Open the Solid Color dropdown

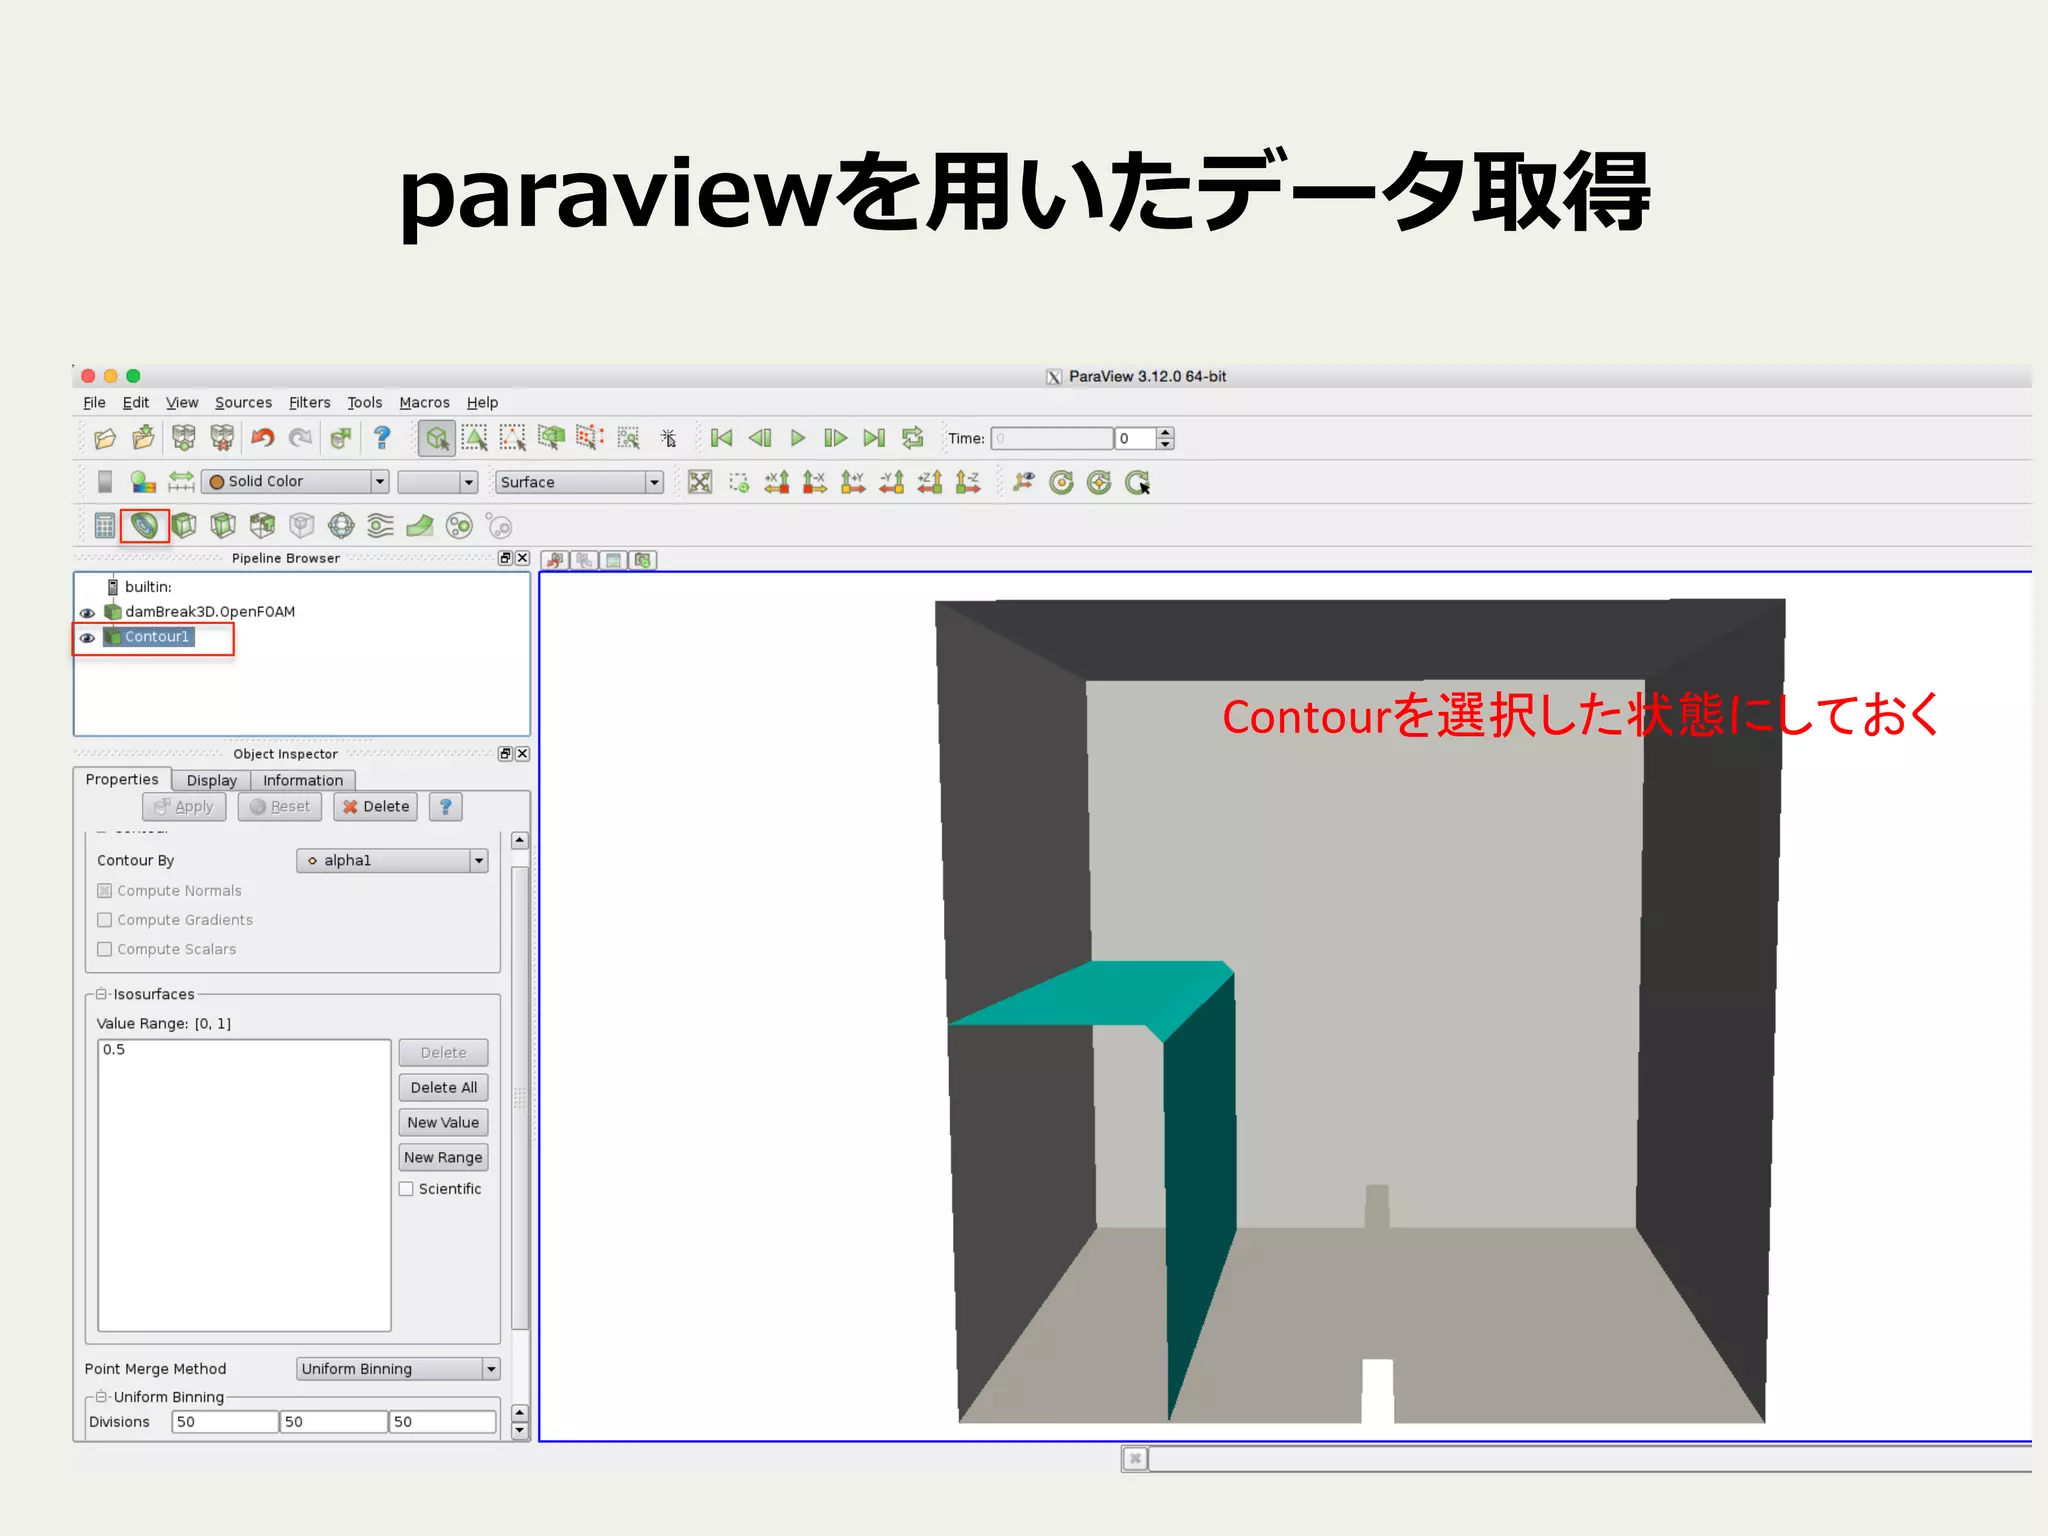(295, 482)
